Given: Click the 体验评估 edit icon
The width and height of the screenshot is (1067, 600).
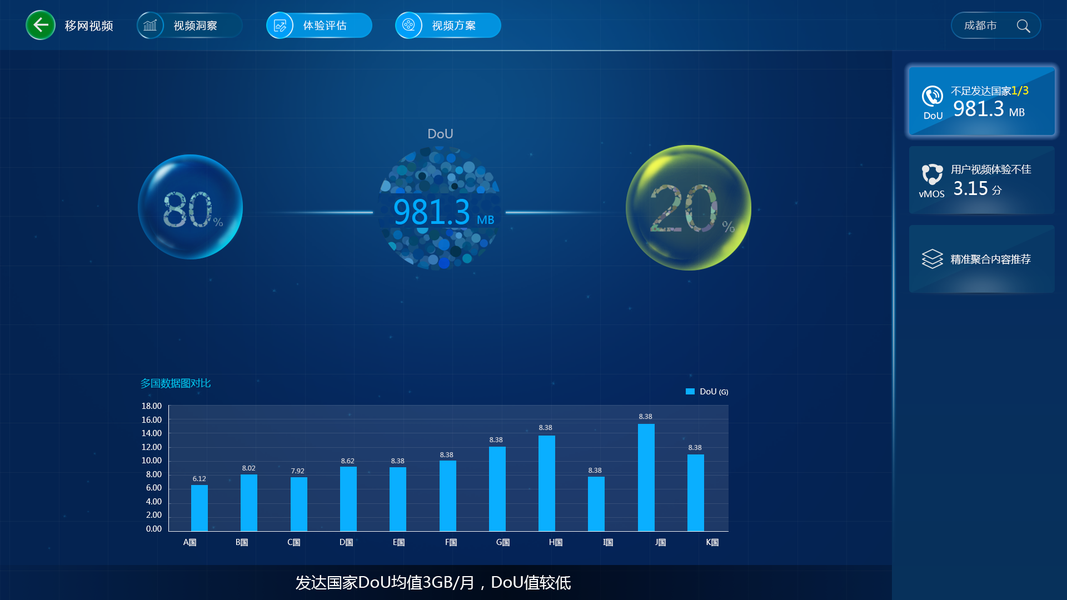Looking at the screenshot, I should [279, 25].
